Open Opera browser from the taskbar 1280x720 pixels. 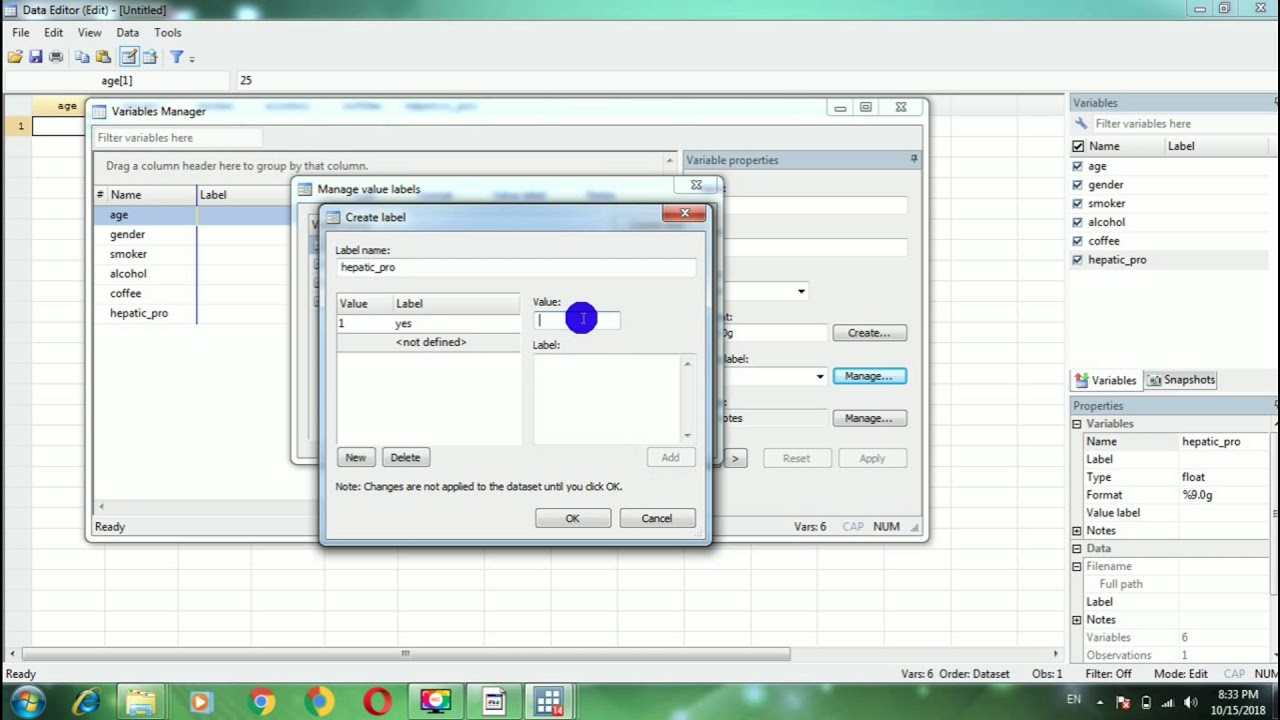(x=378, y=702)
